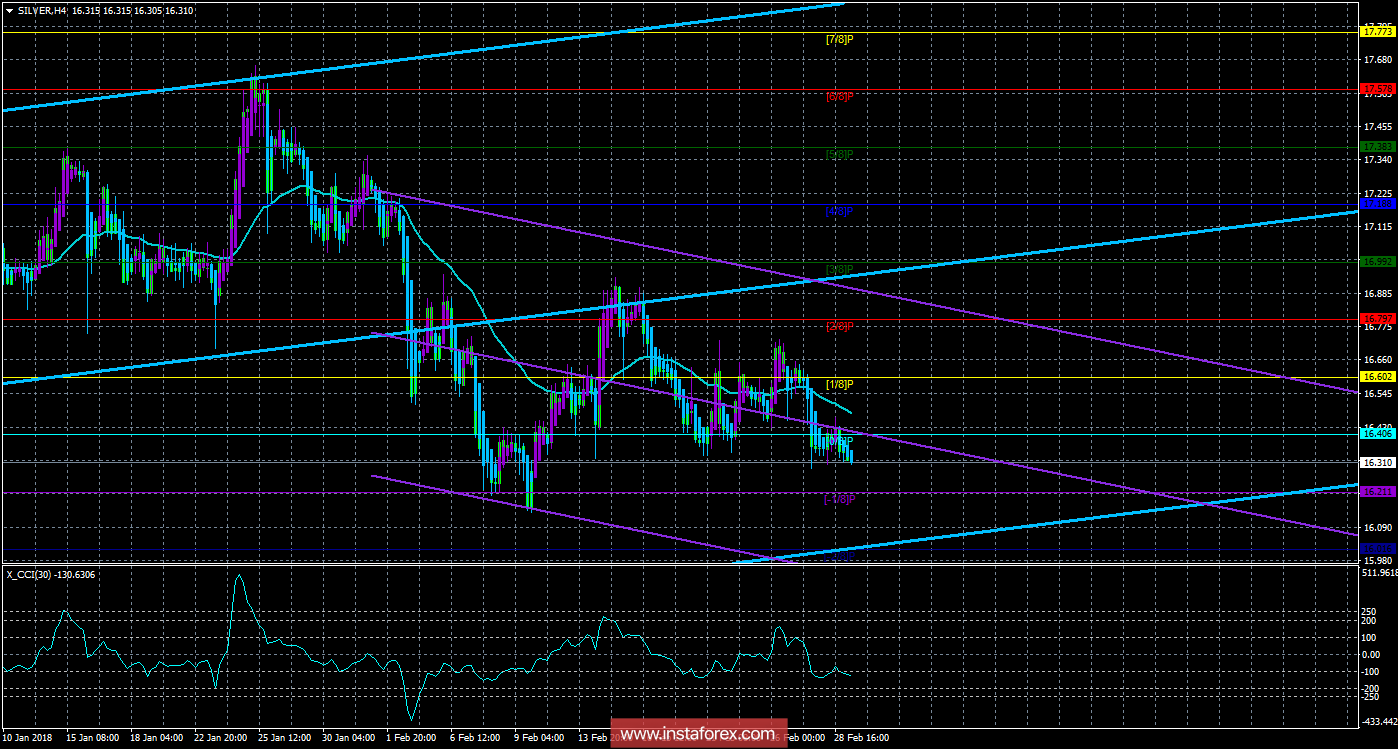Image resolution: width=1398 pixels, height=749 pixels.
Task: Select the purple 16.211 price level tag
Action: click(1376, 492)
